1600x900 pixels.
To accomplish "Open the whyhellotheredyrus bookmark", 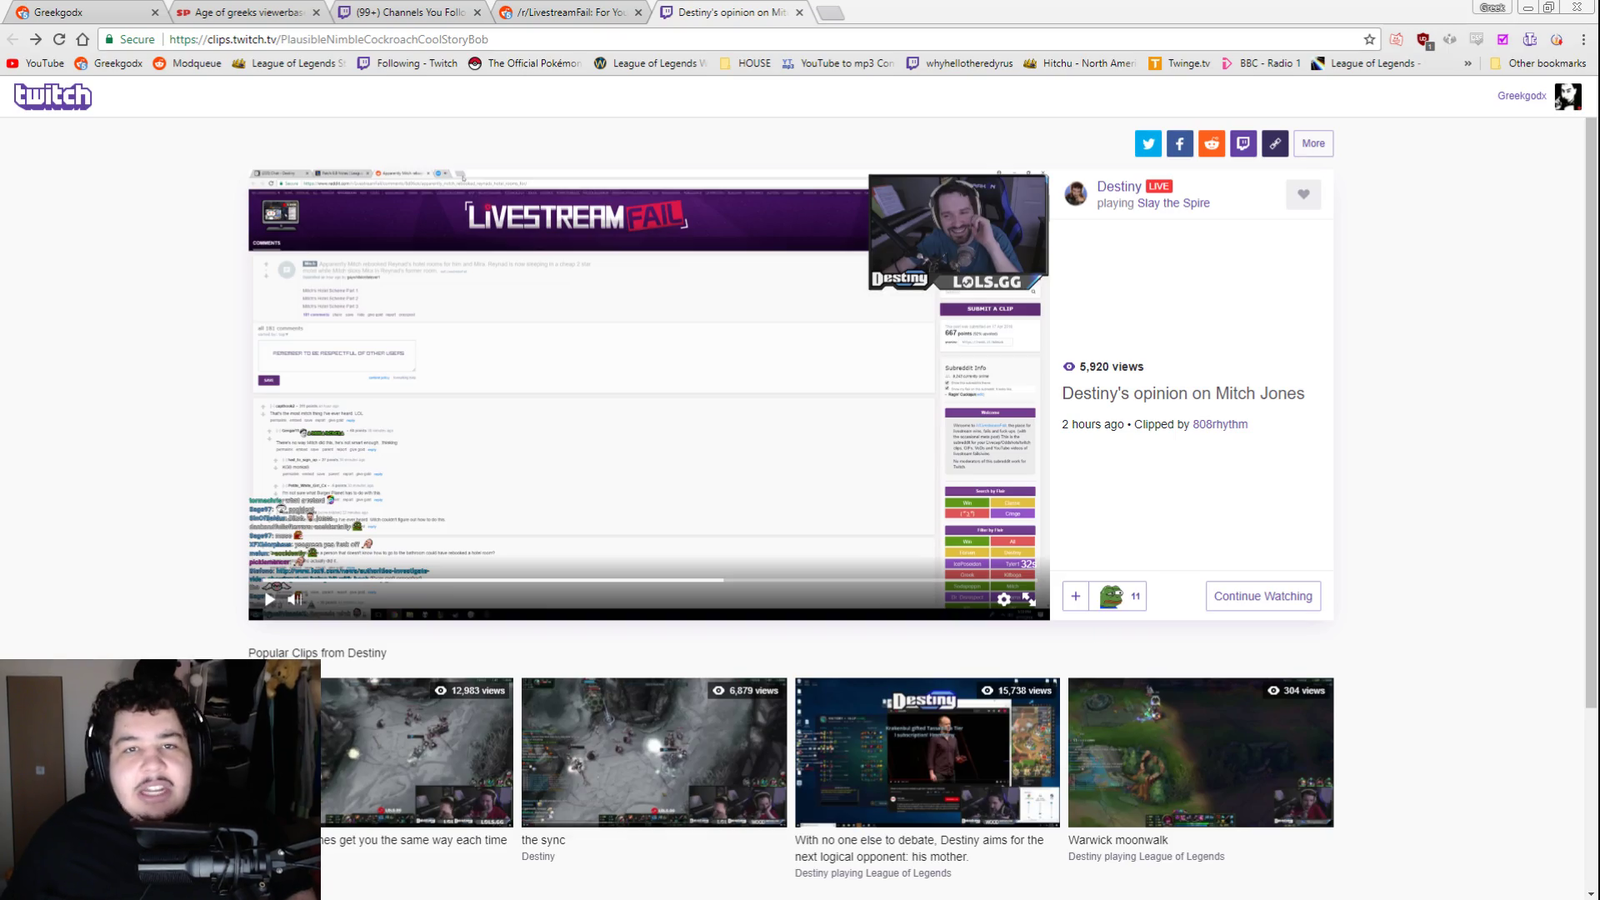I will [960, 63].
